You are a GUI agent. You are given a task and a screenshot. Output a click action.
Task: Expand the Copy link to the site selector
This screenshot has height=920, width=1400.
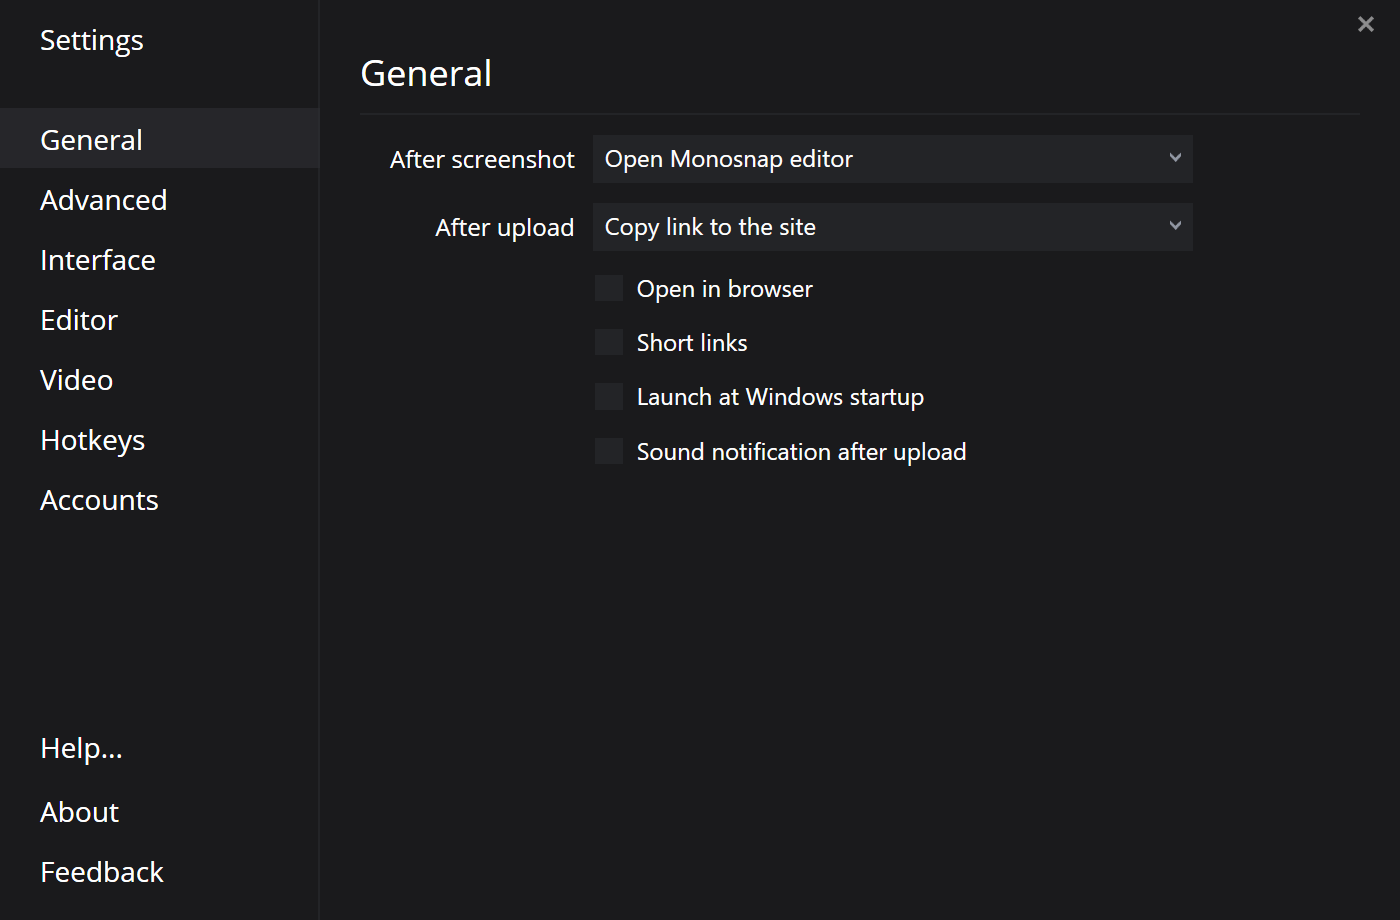coord(892,227)
